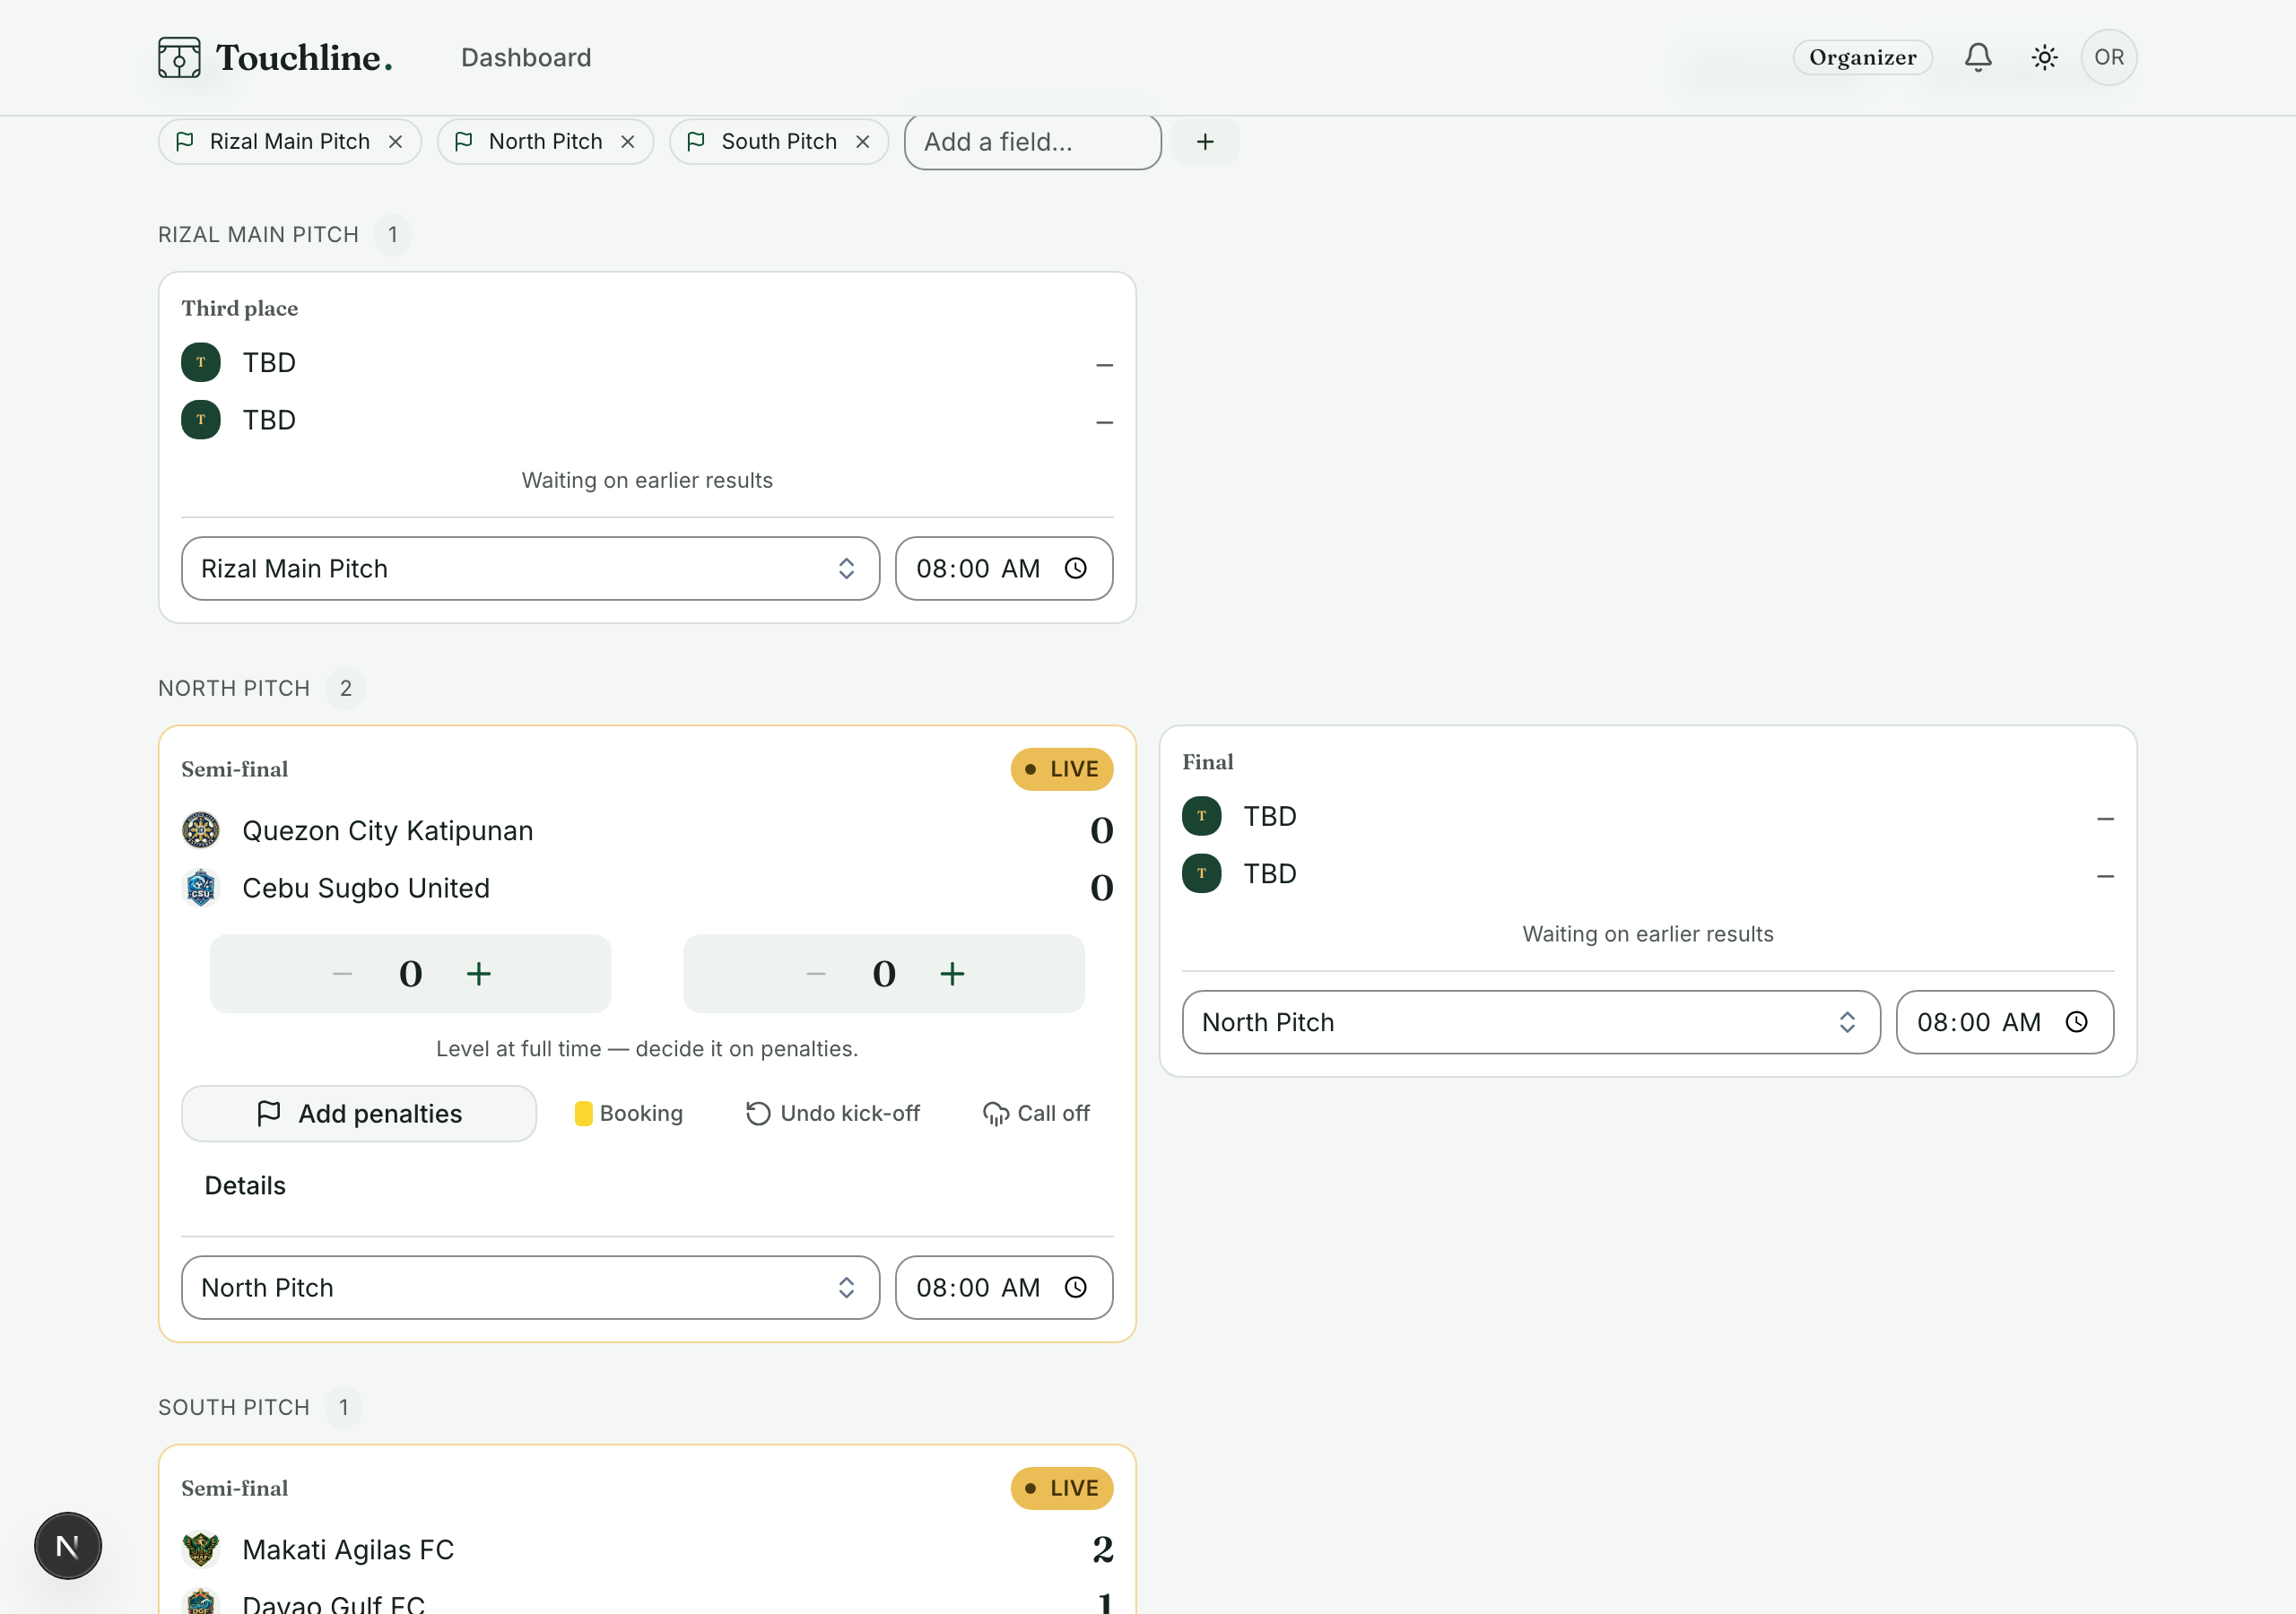
Task: Decrease Quezon City Katipunan score with minus
Action: 342,973
